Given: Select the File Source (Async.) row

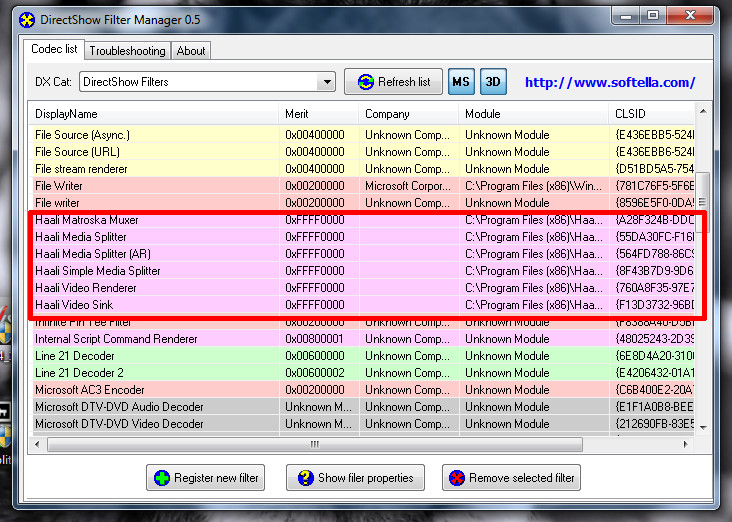Looking at the screenshot, I should [363, 135].
